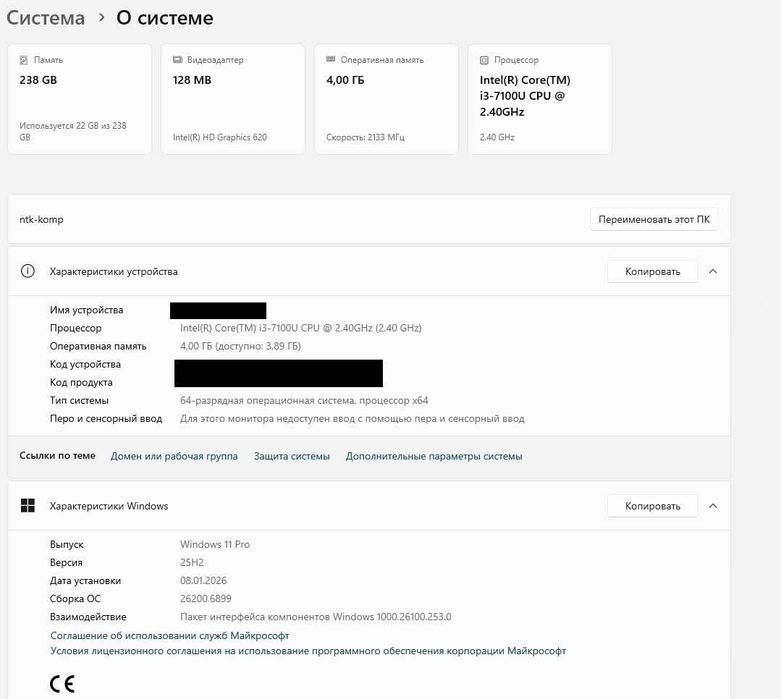Click the Ссылки по теме label
Image resolution: width=781 pixels, height=699 pixels.
[57, 455]
